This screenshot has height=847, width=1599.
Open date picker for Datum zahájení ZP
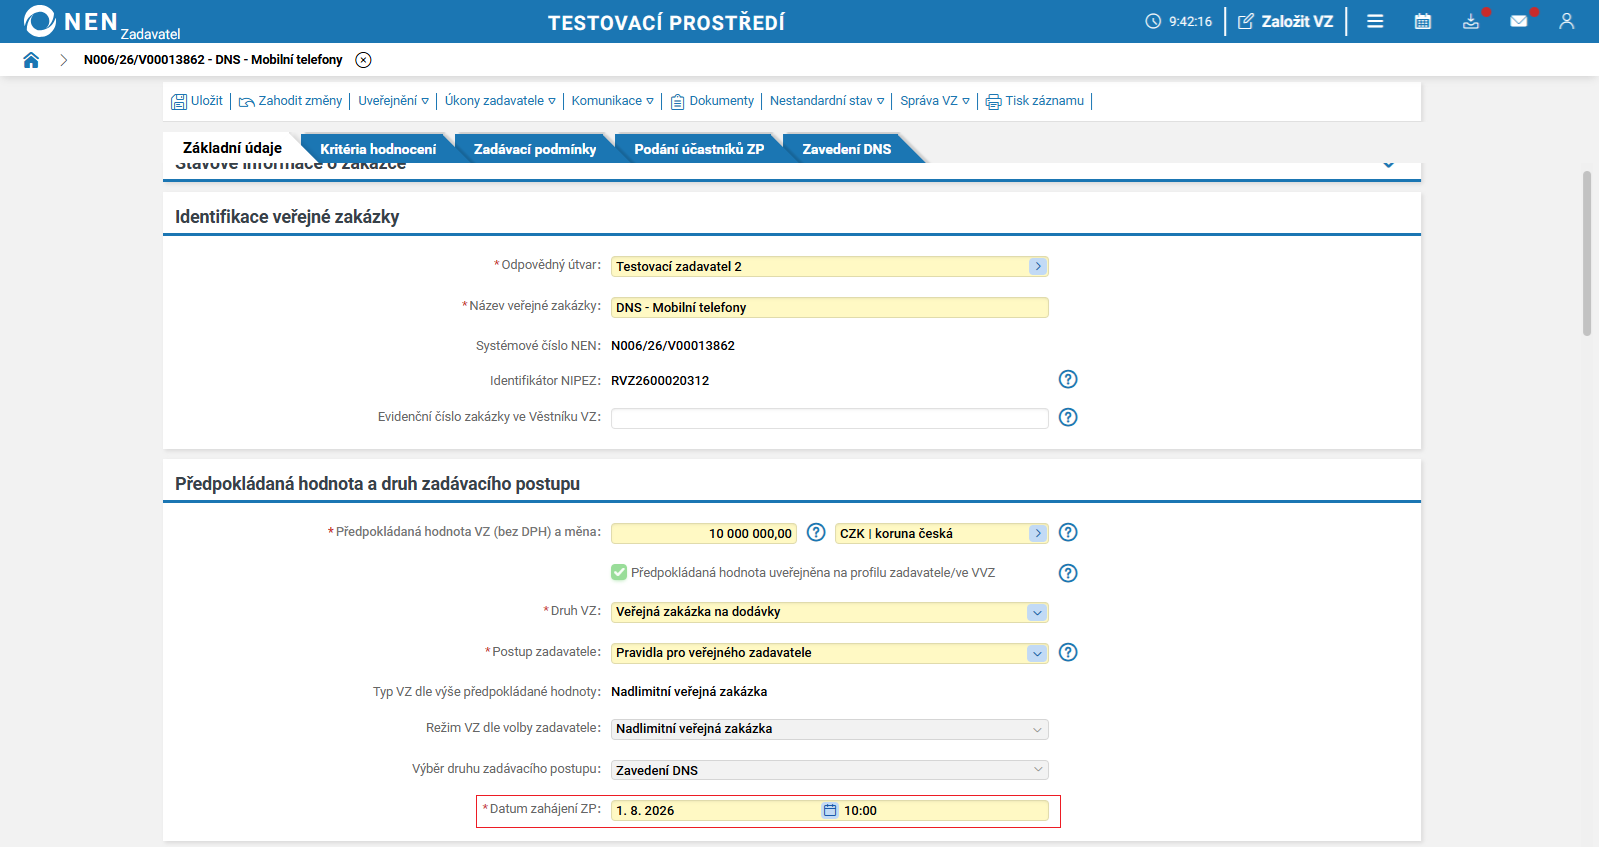click(x=830, y=810)
